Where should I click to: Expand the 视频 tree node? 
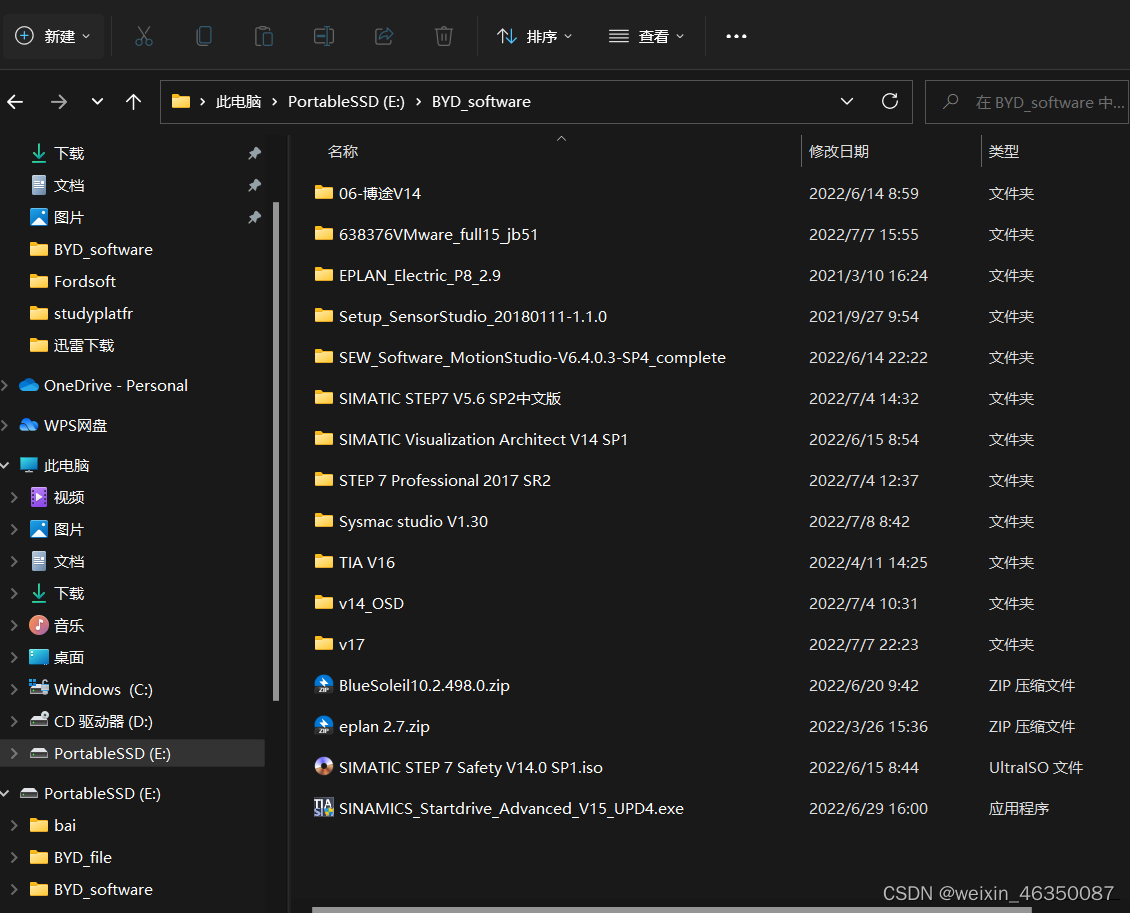[14, 497]
